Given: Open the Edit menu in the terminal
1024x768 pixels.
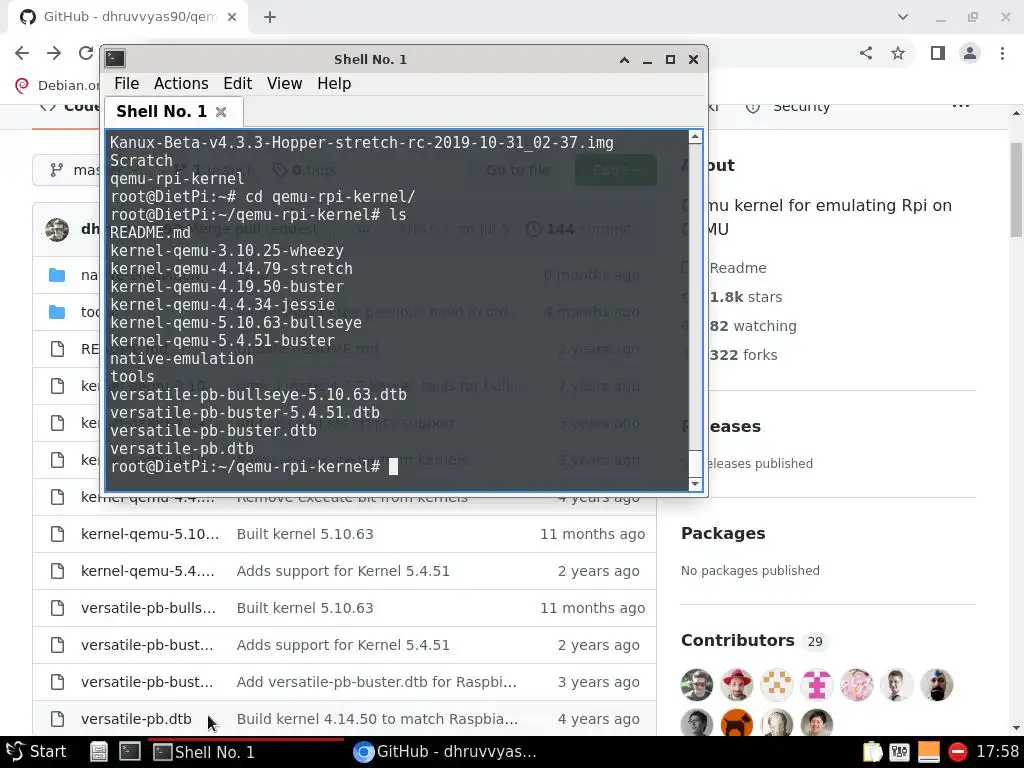Looking at the screenshot, I should coord(237,84).
